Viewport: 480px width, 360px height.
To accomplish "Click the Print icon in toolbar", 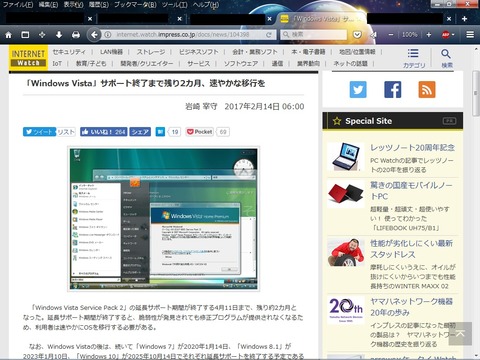I will [x=76, y=35].
